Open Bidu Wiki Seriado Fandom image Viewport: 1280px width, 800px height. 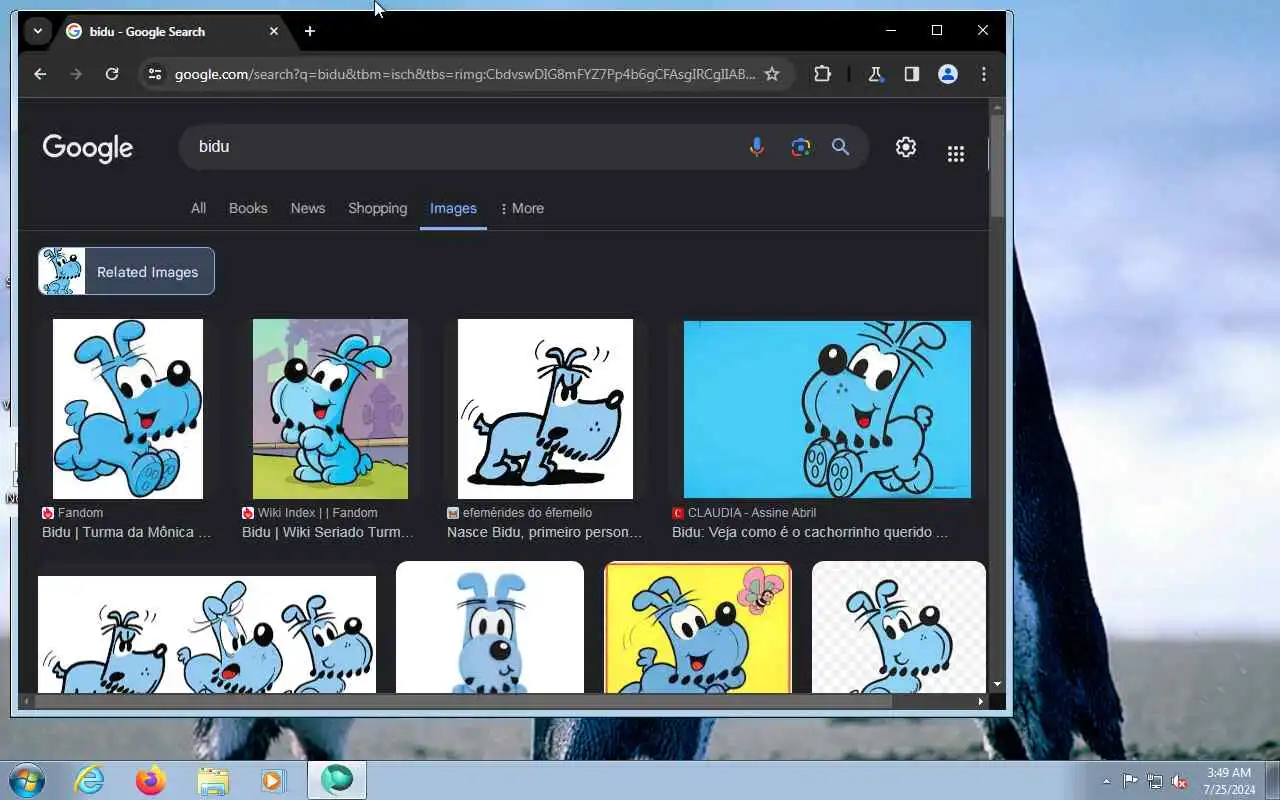(x=330, y=409)
